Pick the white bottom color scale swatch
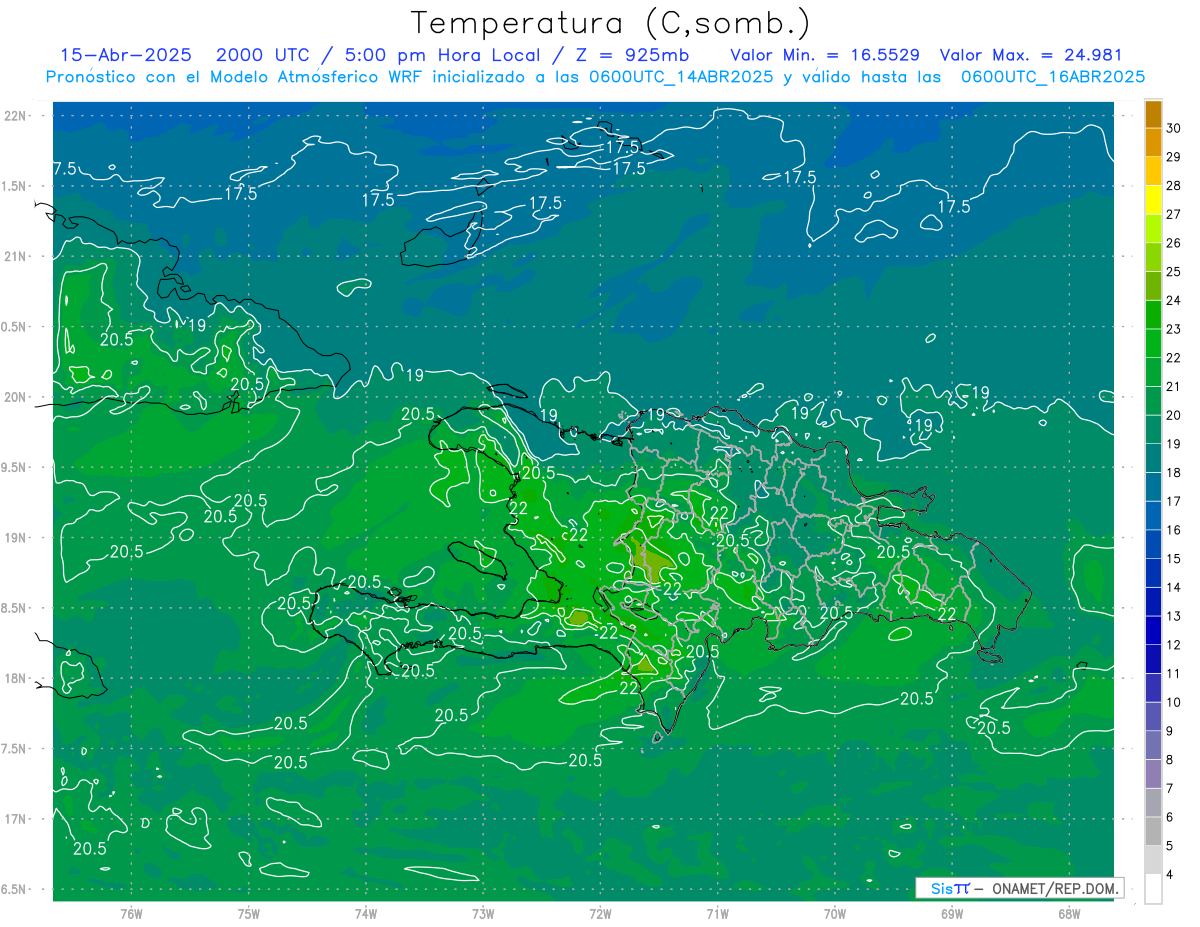1200x927 pixels. coord(1153,889)
